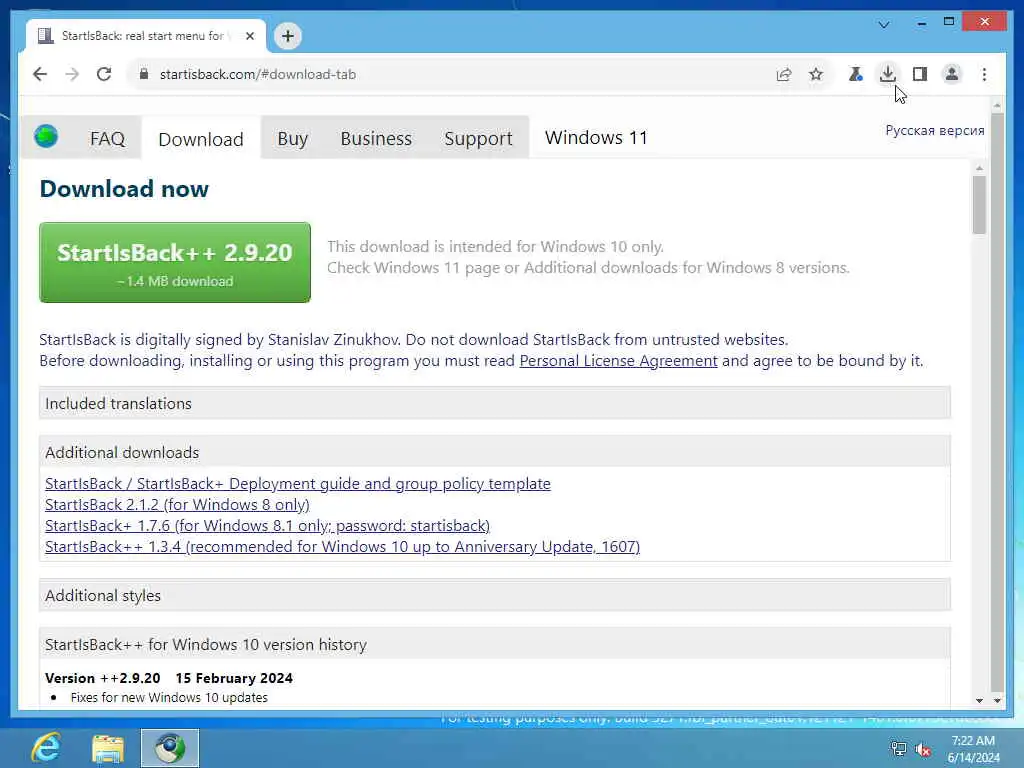Image resolution: width=1024 pixels, height=768 pixels.
Task: Click the site security lock icon
Action: coord(144,74)
